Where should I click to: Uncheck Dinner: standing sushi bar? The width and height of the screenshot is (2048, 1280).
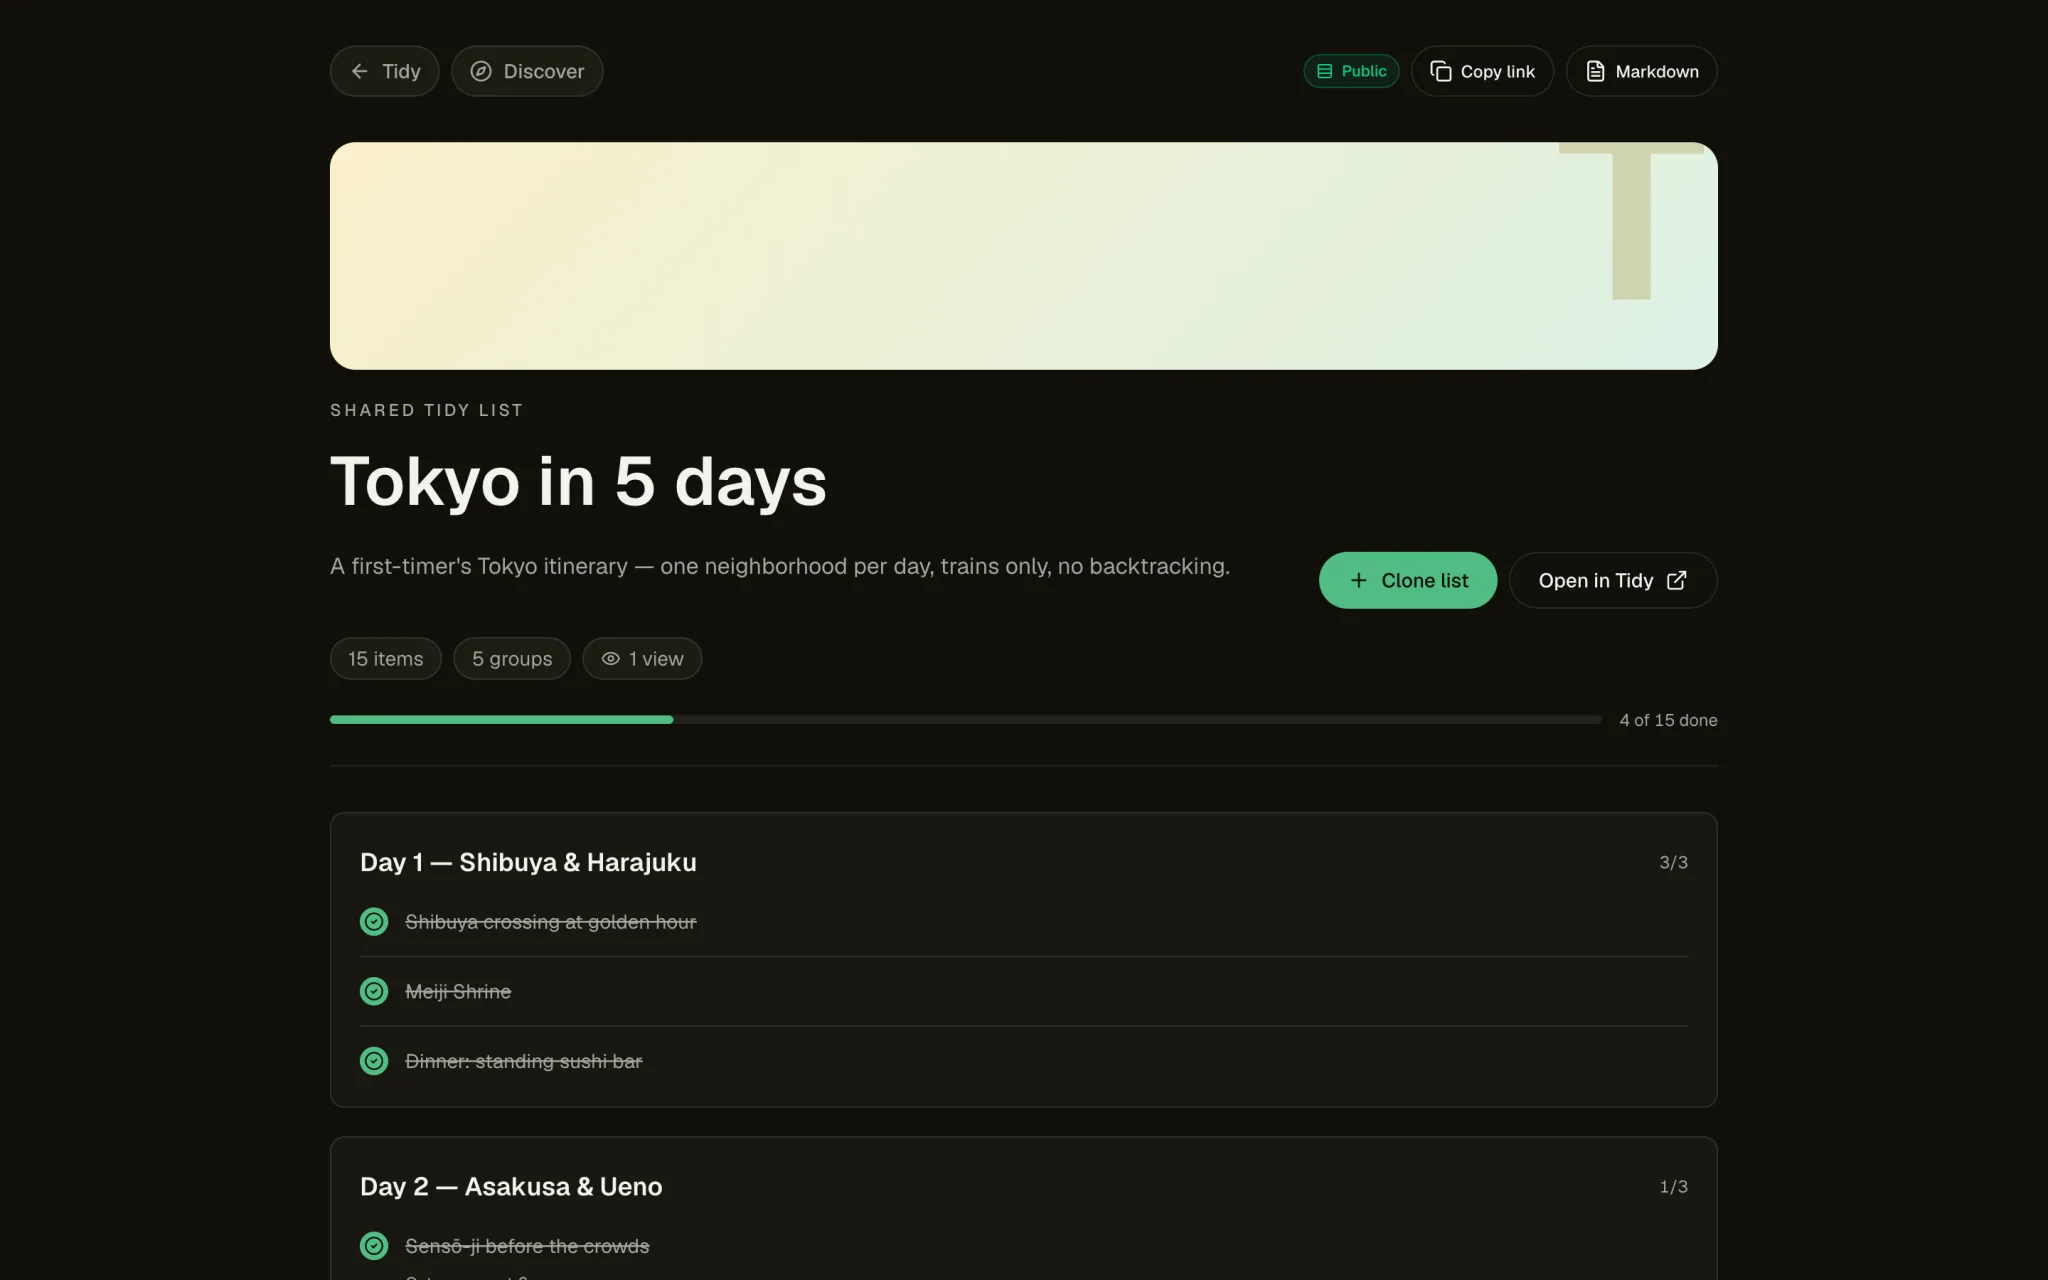tap(374, 1060)
